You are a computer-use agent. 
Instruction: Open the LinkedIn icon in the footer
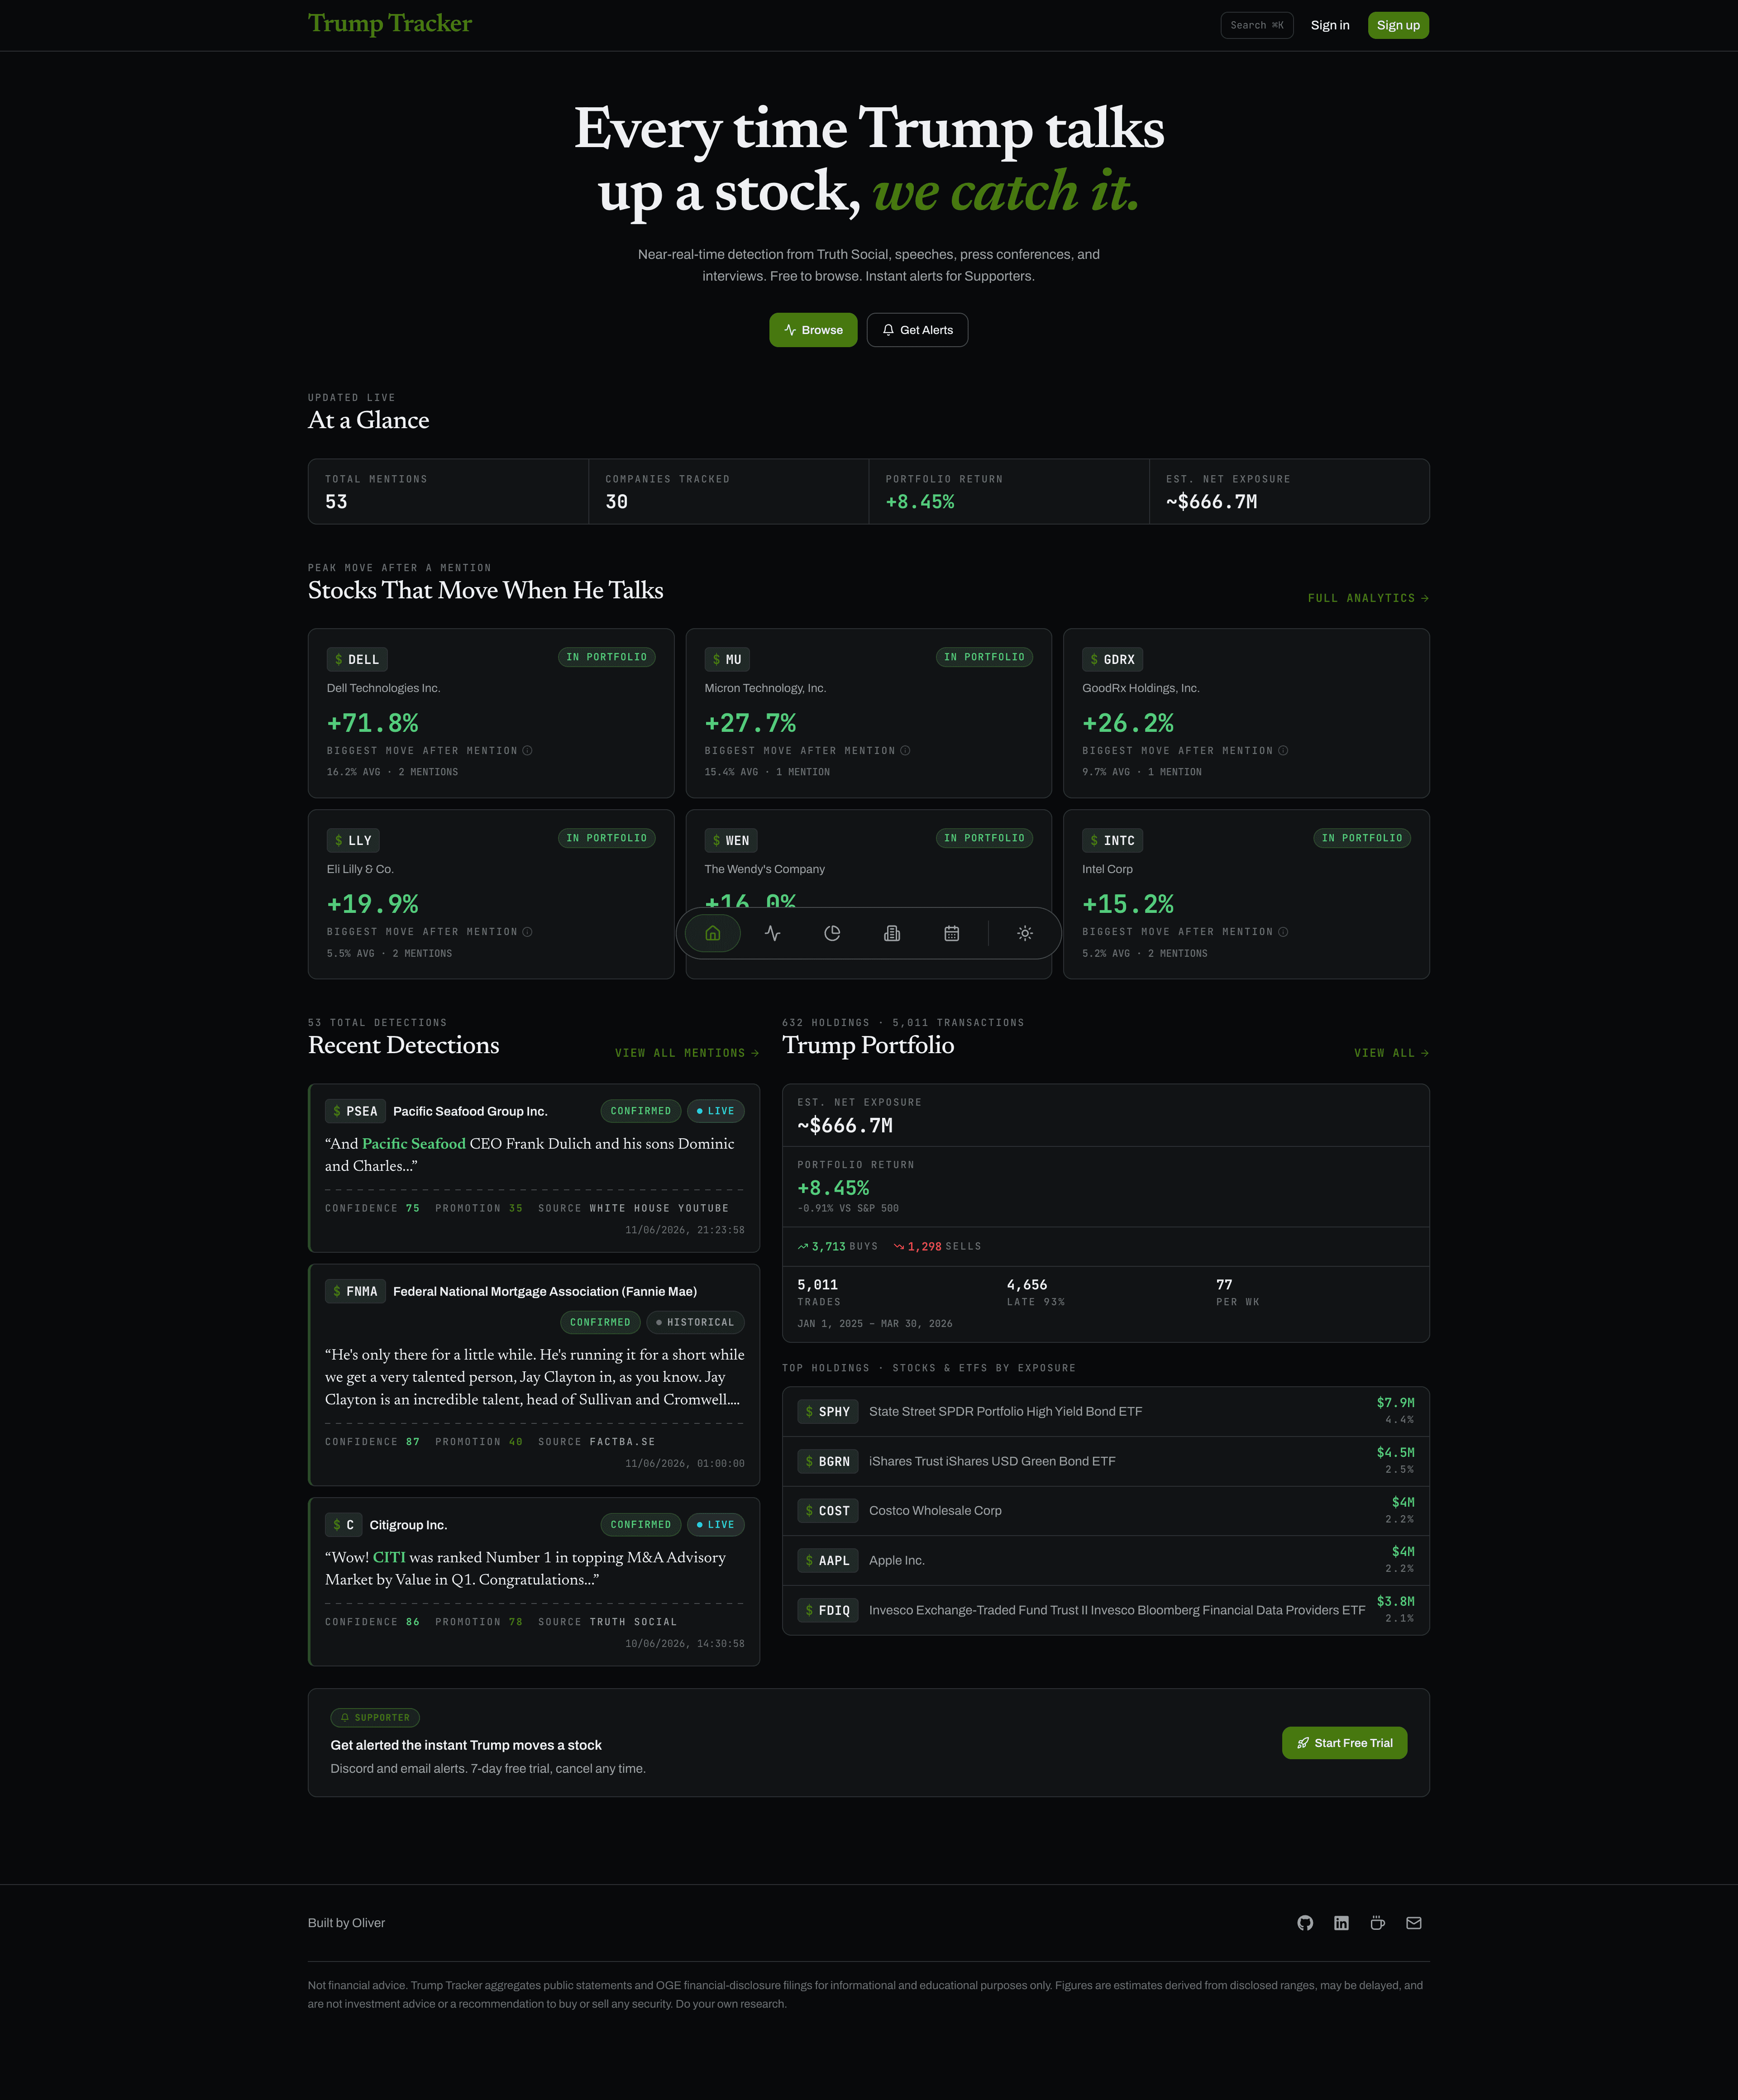click(1341, 1922)
